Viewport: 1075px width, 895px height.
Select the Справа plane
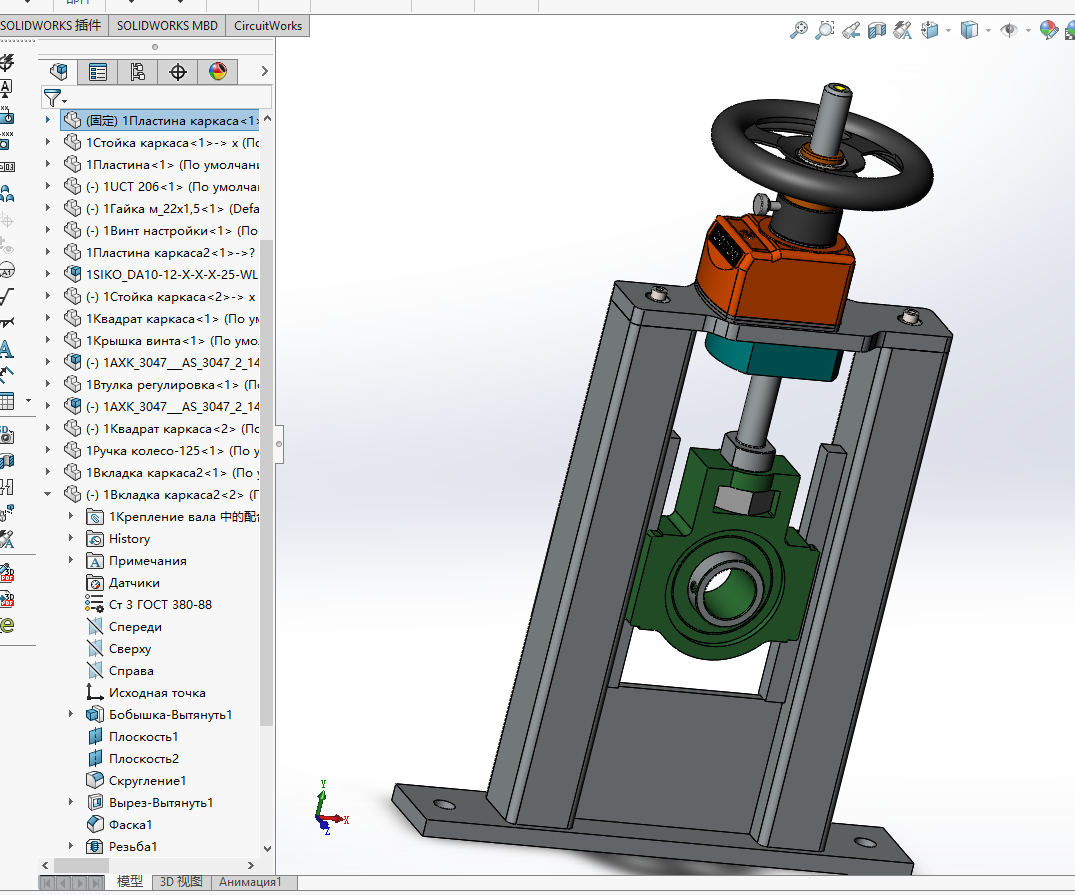[x=120, y=671]
